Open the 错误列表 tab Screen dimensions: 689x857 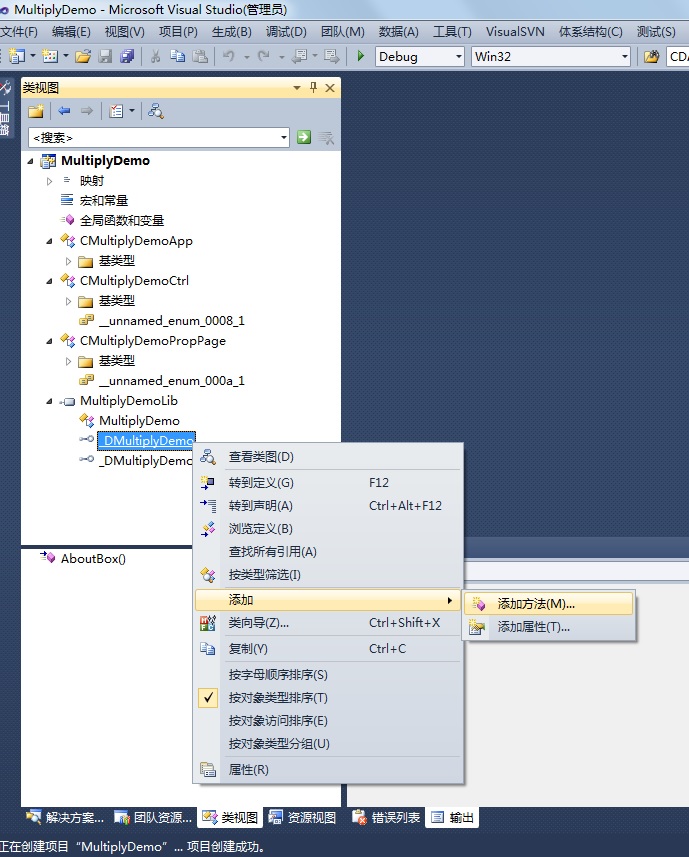point(386,818)
